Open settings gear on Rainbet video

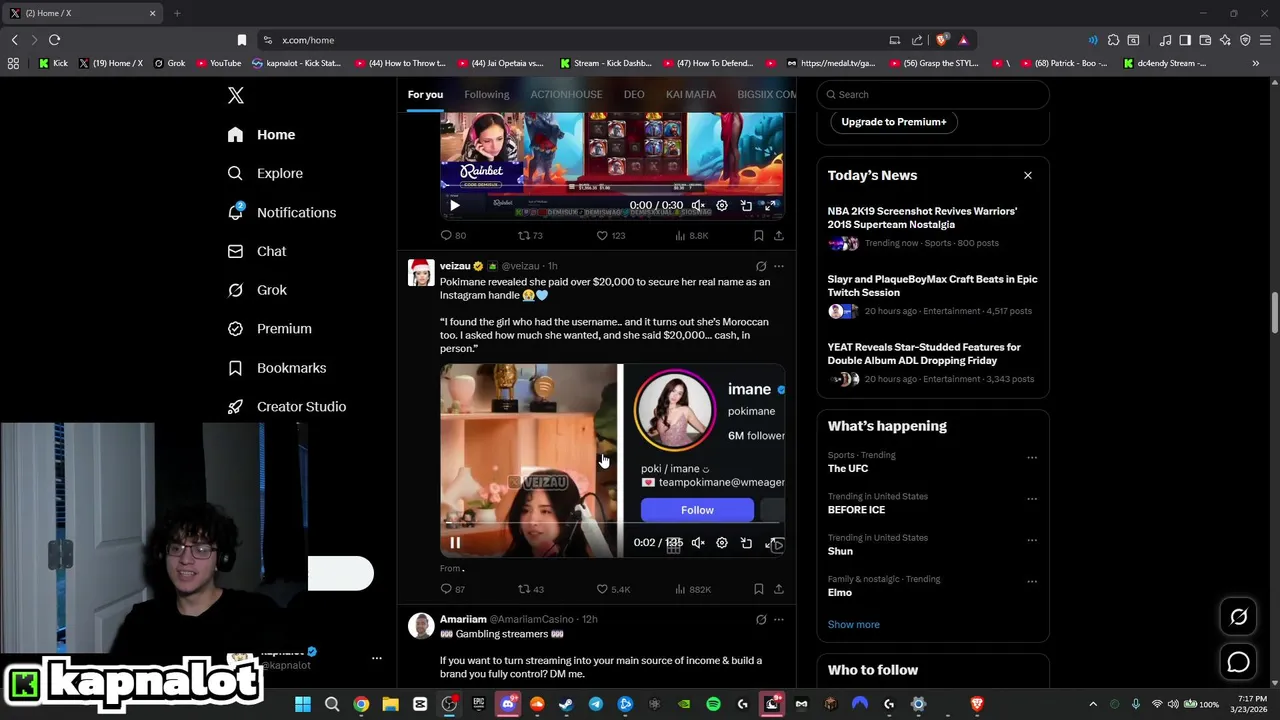(722, 205)
